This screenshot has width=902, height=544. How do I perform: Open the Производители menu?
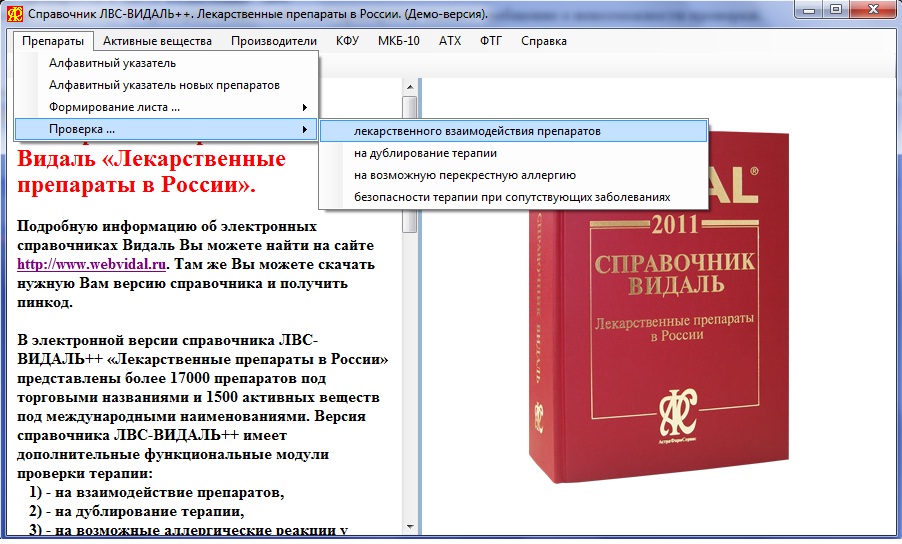coord(274,41)
